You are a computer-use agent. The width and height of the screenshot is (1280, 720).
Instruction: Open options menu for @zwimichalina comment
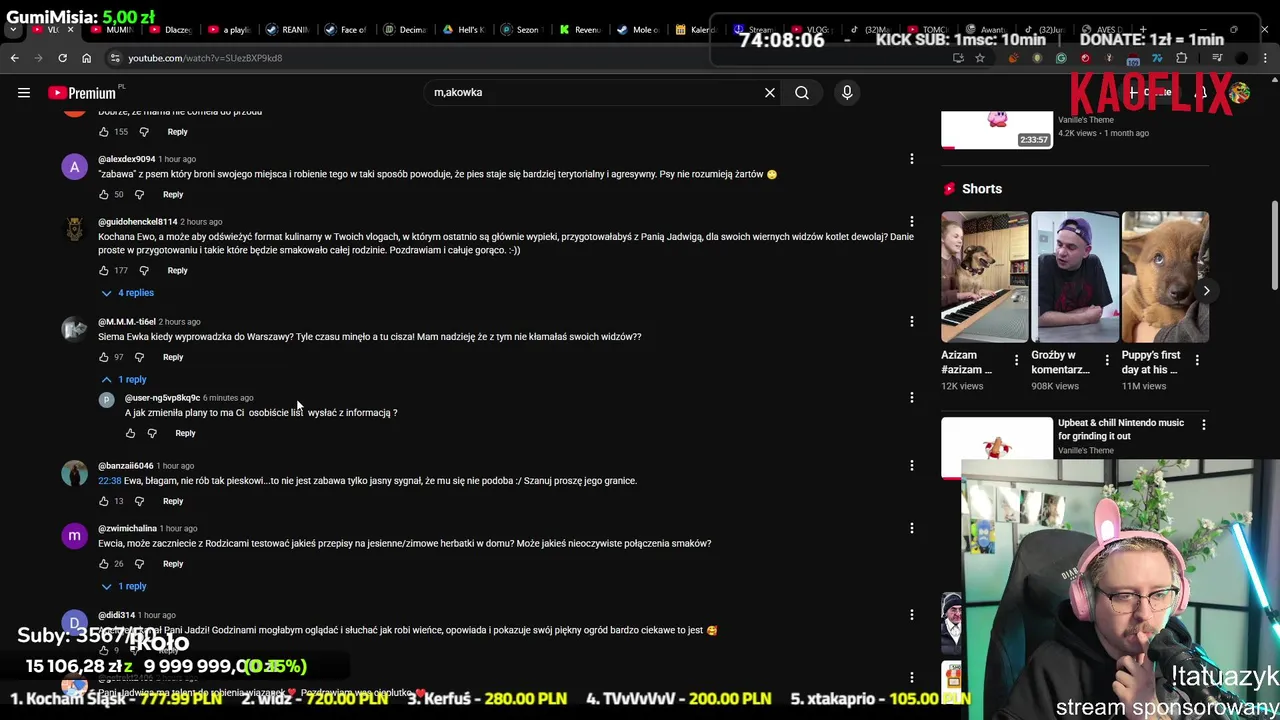click(x=911, y=529)
